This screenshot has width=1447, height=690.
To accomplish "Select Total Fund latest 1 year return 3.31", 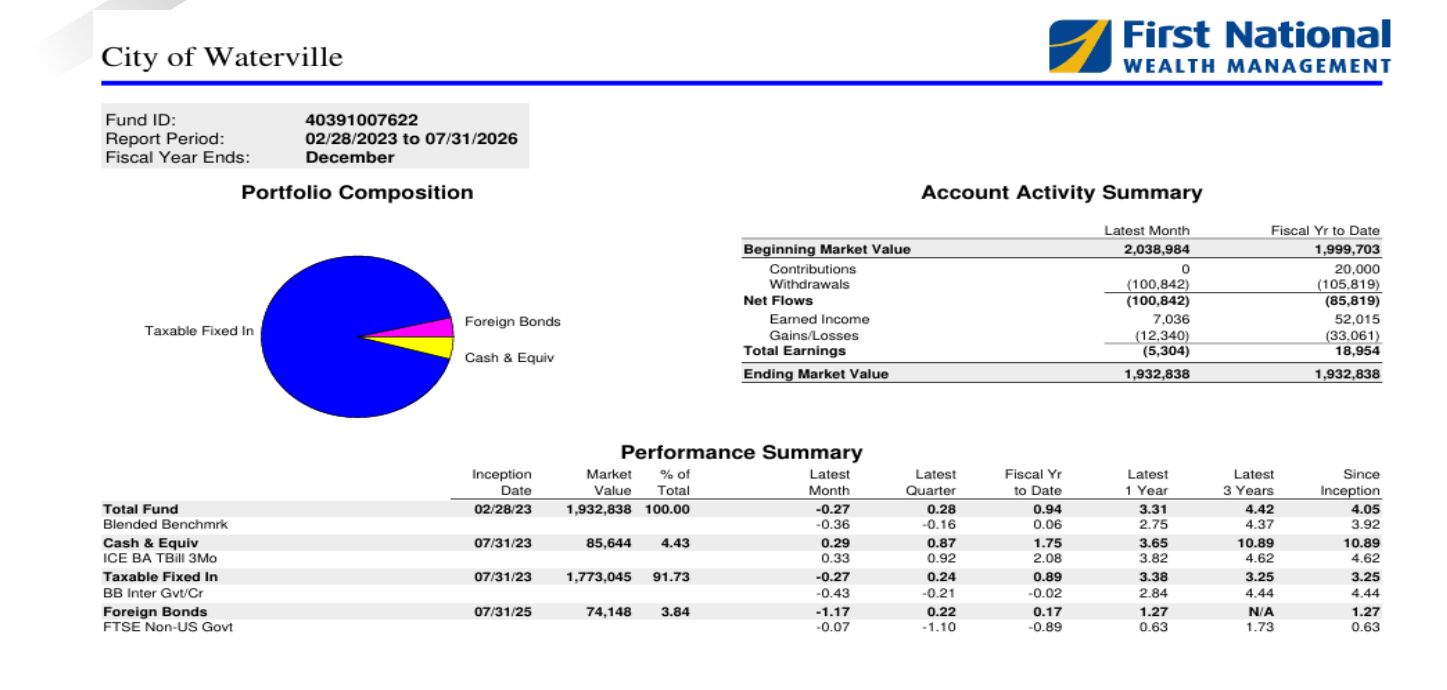I will (1154, 509).
